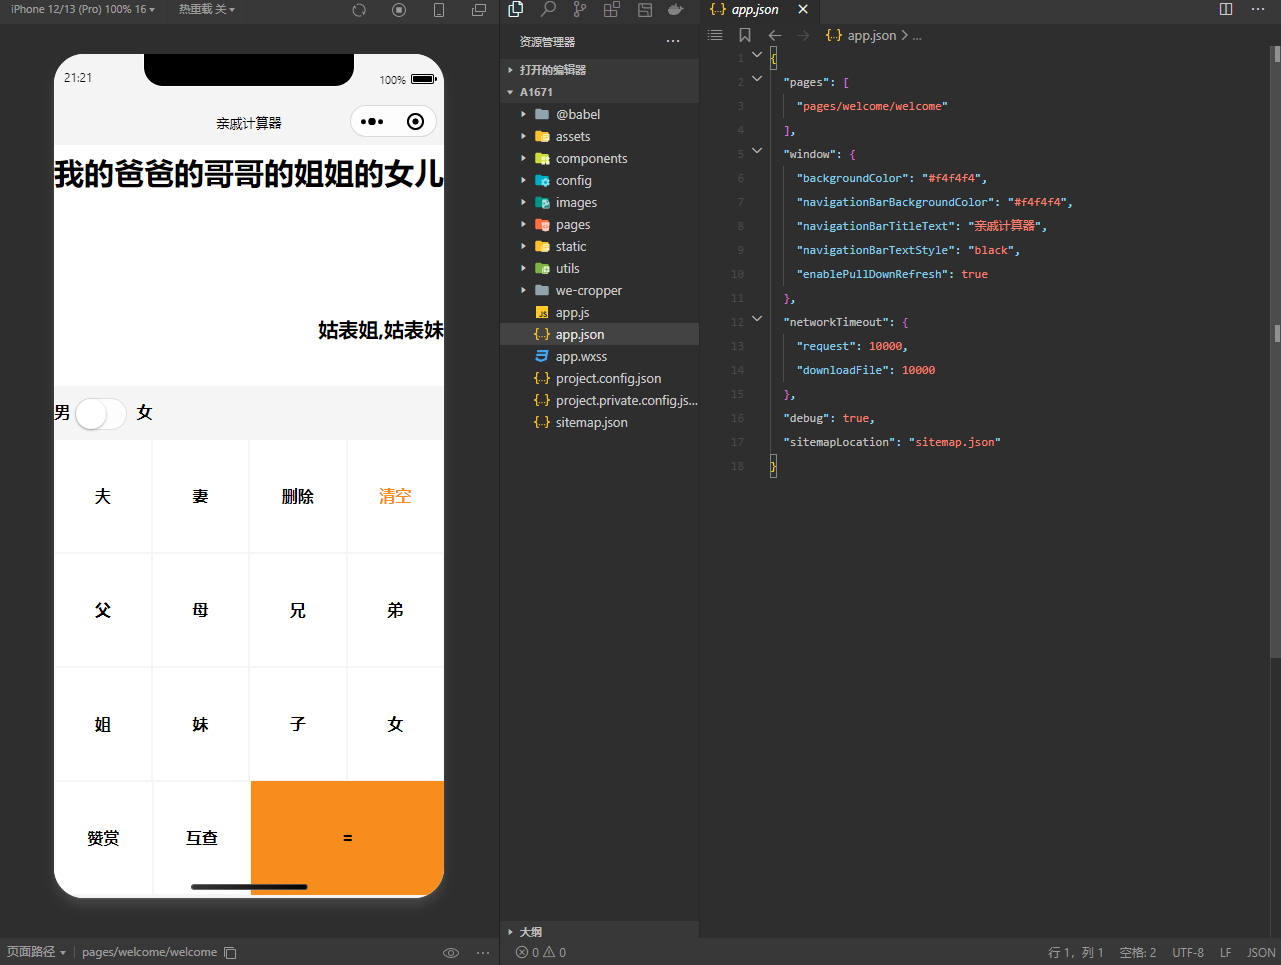Collapse the A1671 project root
1281x965 pixels.
[x=600, y=92]
